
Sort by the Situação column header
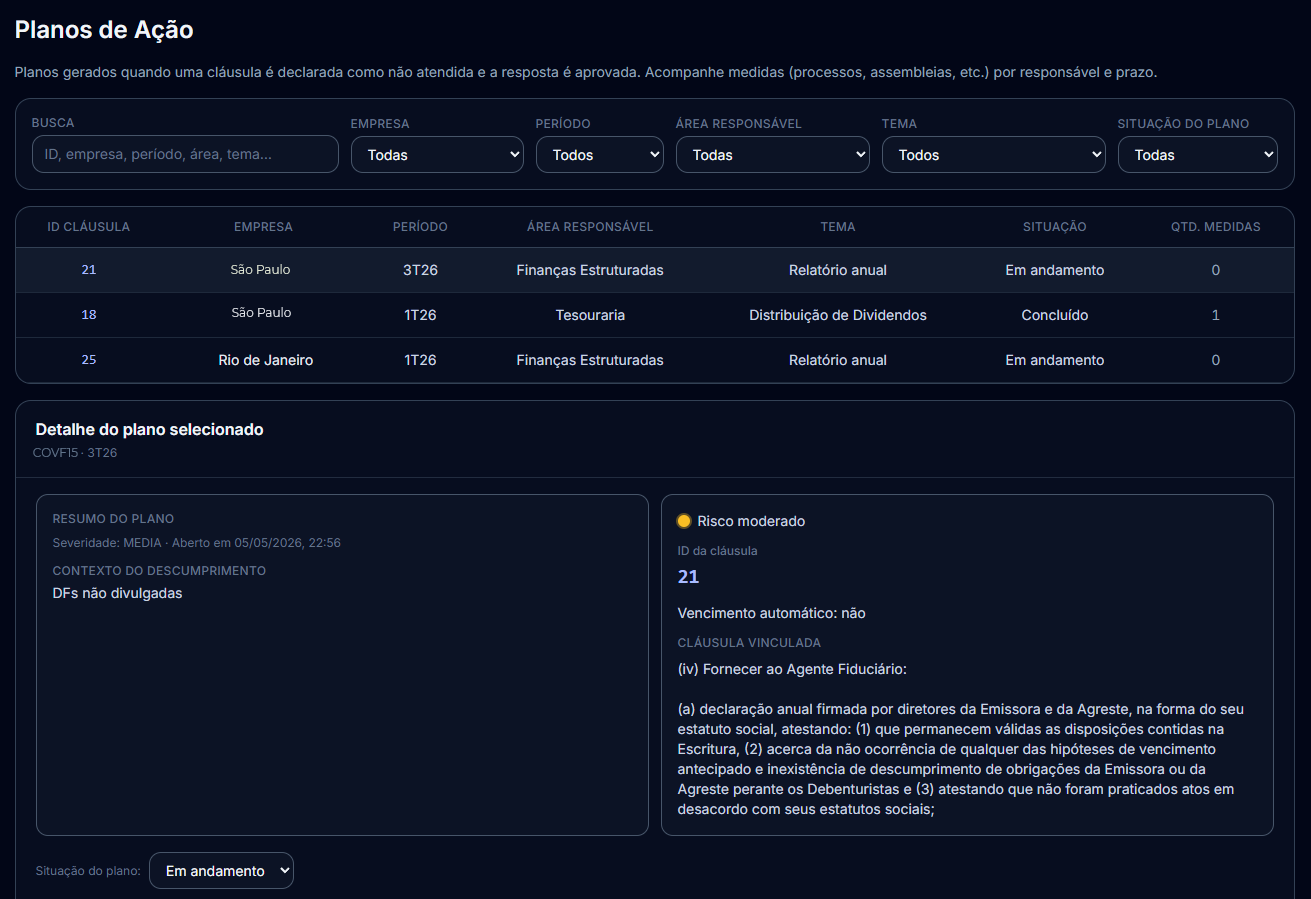pos(1055,227)
